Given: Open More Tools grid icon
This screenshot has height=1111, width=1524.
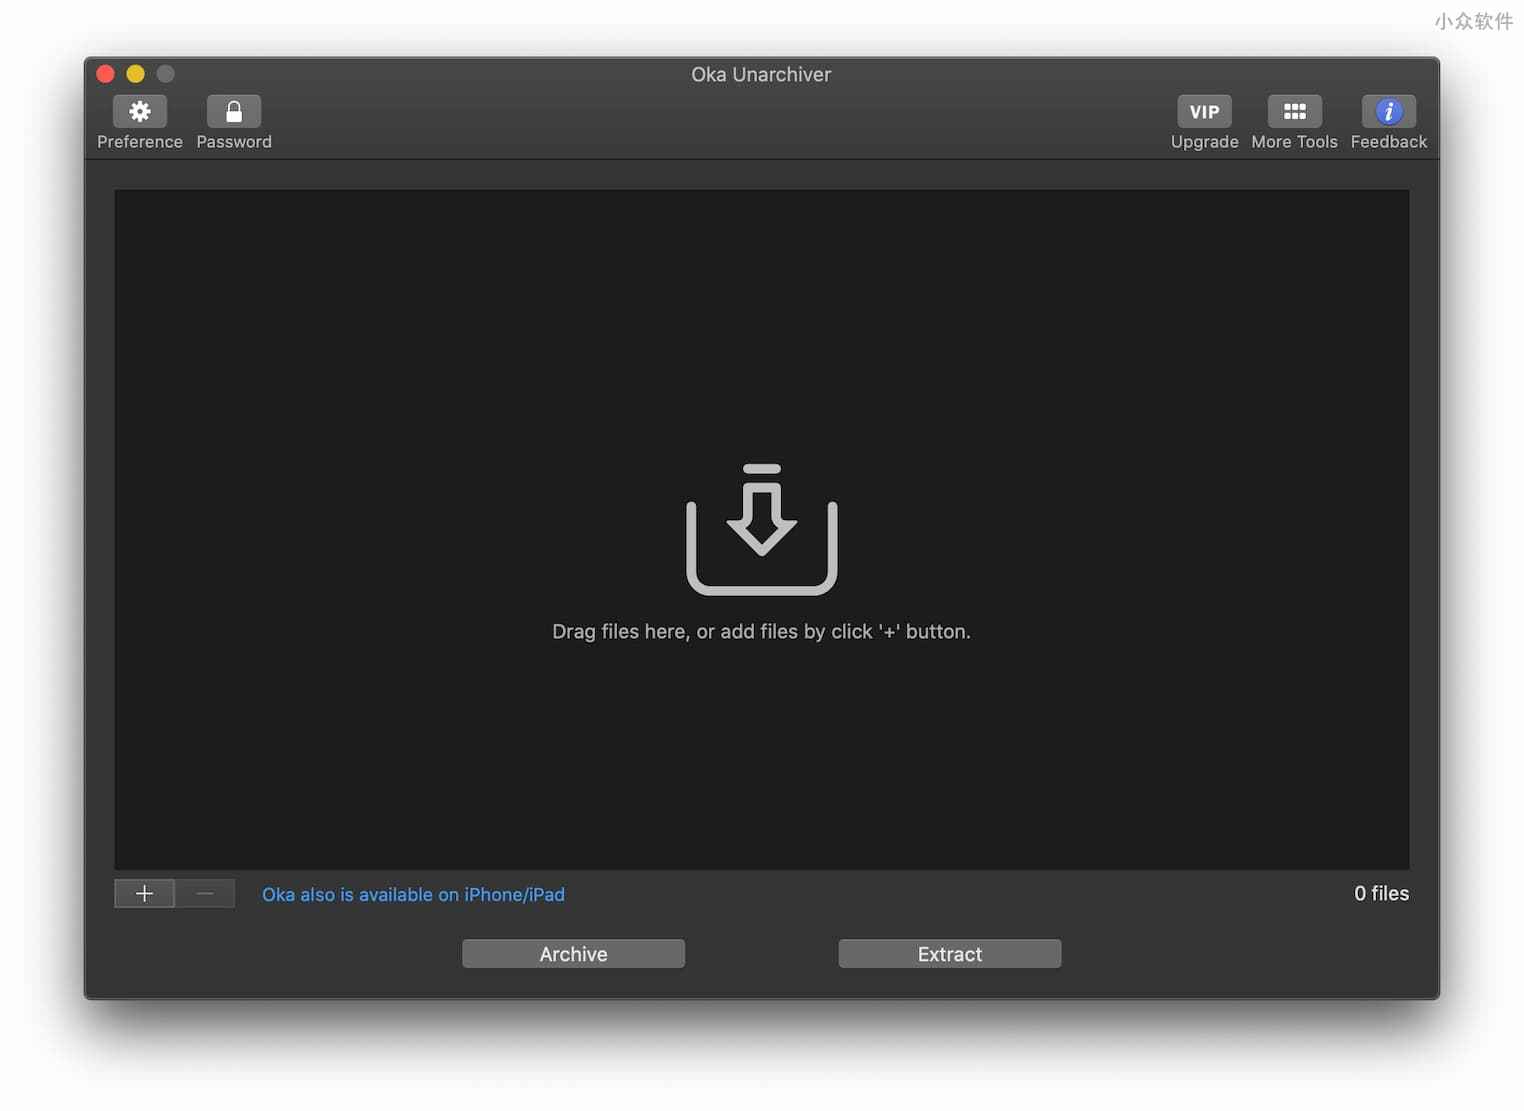Looking at the screenshot, I should tap(1294, 111).
